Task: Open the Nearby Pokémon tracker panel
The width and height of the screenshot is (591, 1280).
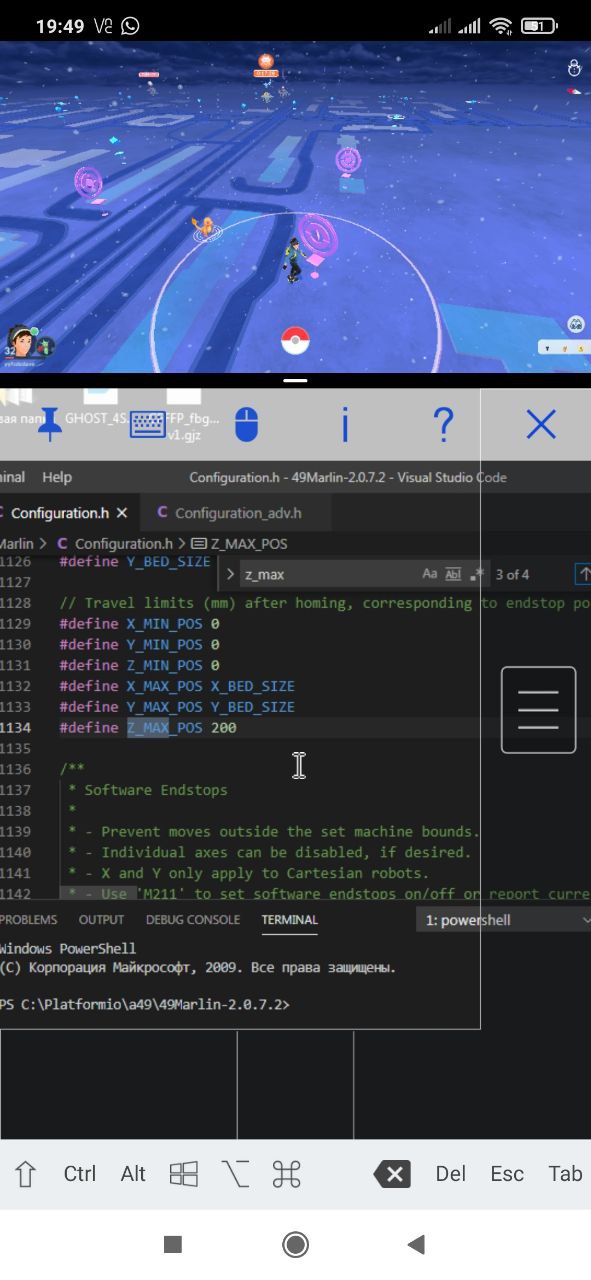Action: coord(563,347)
